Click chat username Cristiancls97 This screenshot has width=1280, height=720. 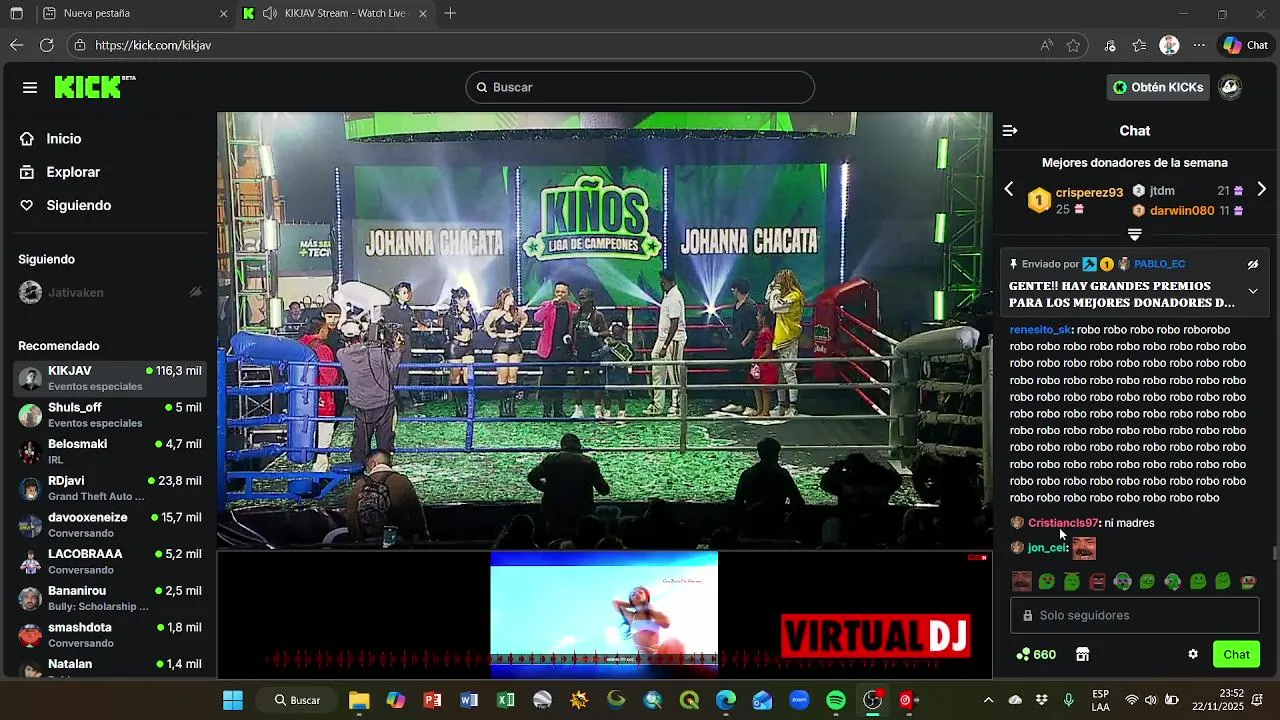(1063, 523)
